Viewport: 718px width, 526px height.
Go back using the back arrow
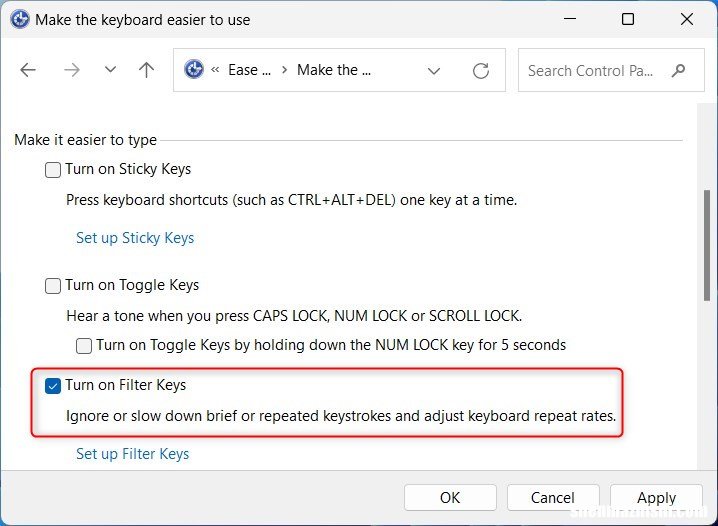28,70
